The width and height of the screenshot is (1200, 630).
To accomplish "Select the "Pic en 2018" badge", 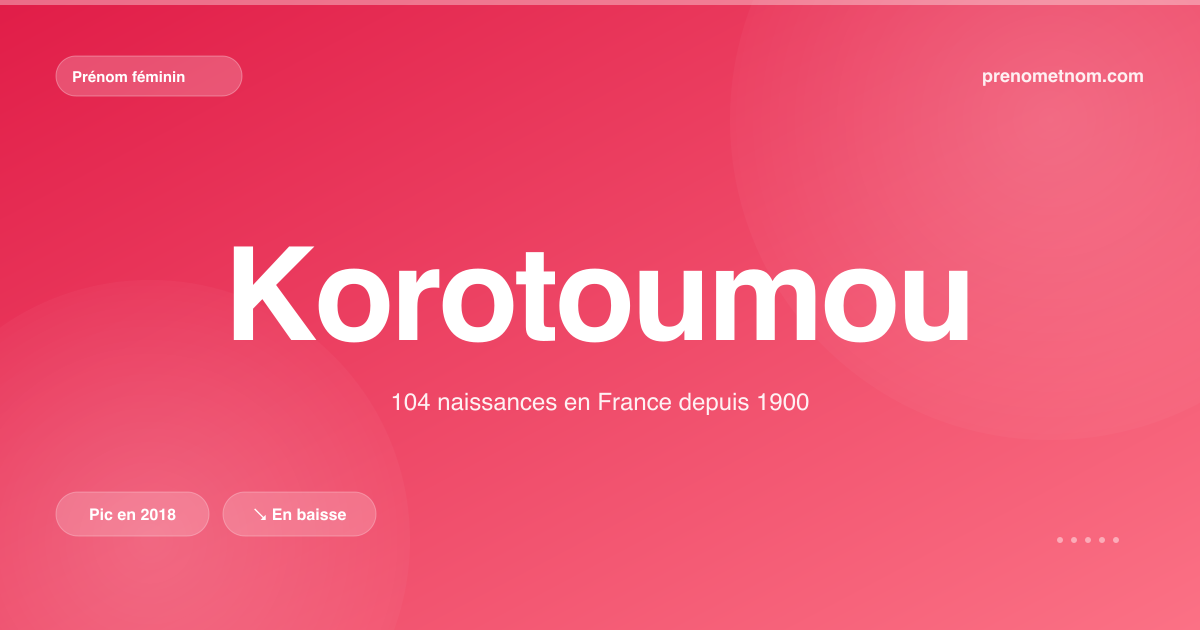I will click(132, 514).
